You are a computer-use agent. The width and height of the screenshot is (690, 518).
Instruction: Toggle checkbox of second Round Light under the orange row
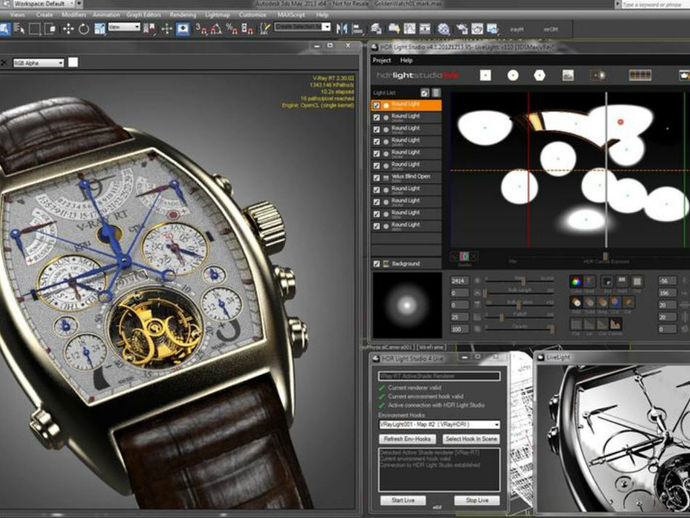[x=377, y=129]
